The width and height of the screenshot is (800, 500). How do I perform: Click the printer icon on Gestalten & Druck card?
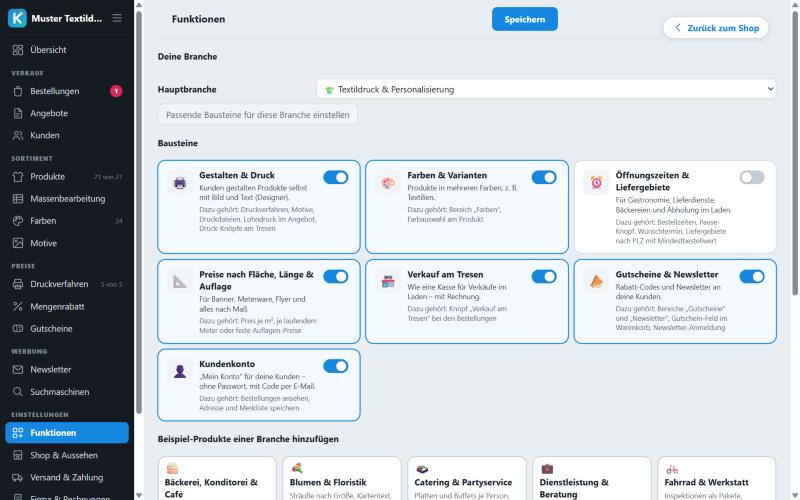tap(180, 183)
